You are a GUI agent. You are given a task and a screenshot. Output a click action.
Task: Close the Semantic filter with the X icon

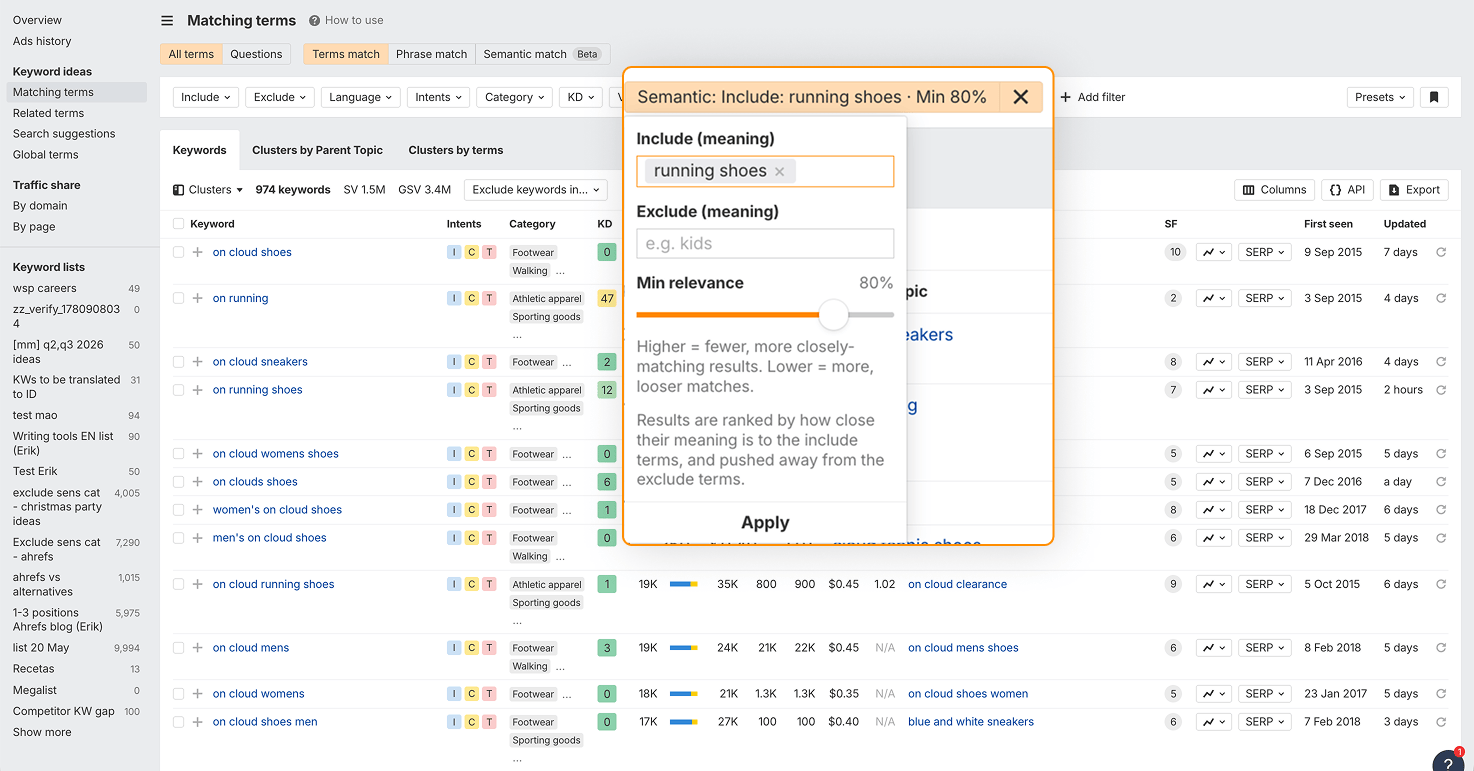tap(1020, 97)
